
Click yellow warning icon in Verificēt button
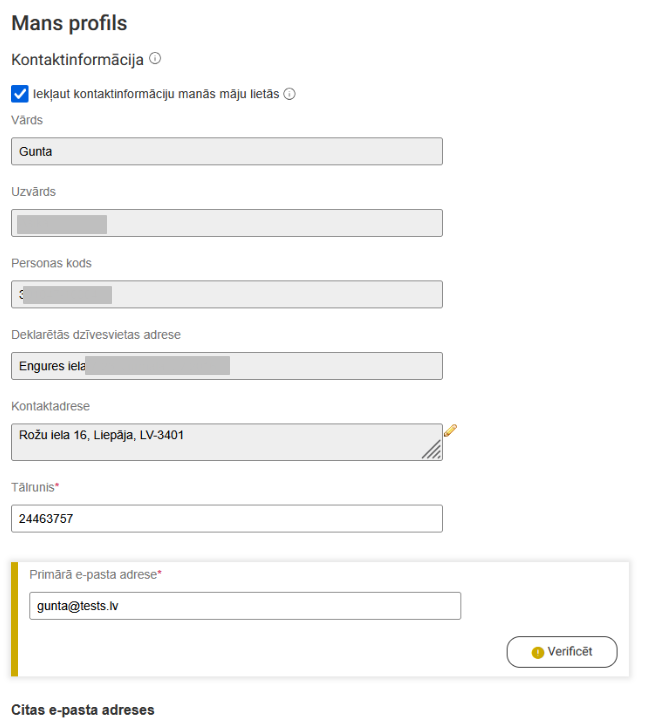[x=537, y=652]
